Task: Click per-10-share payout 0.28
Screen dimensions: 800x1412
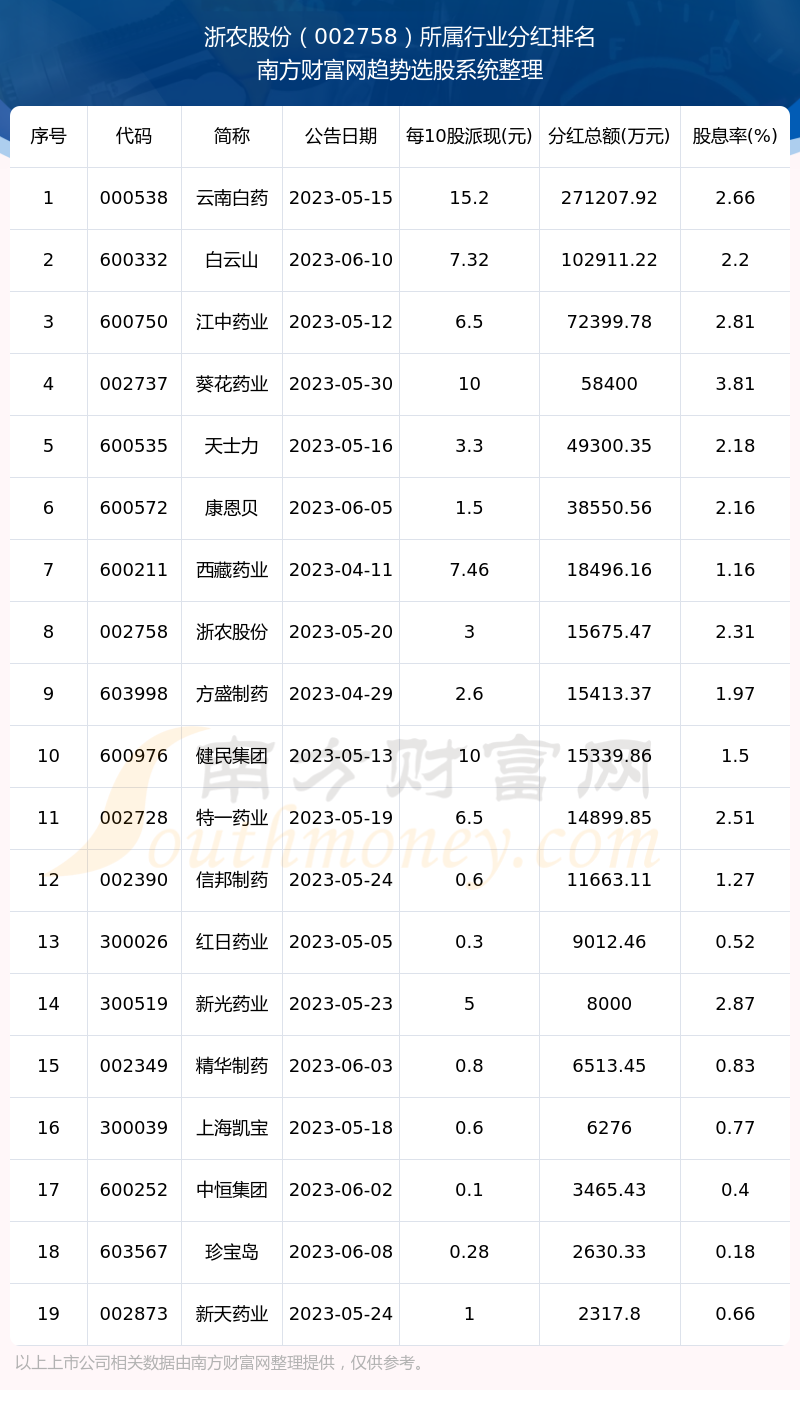Action: coord(469,1252)
